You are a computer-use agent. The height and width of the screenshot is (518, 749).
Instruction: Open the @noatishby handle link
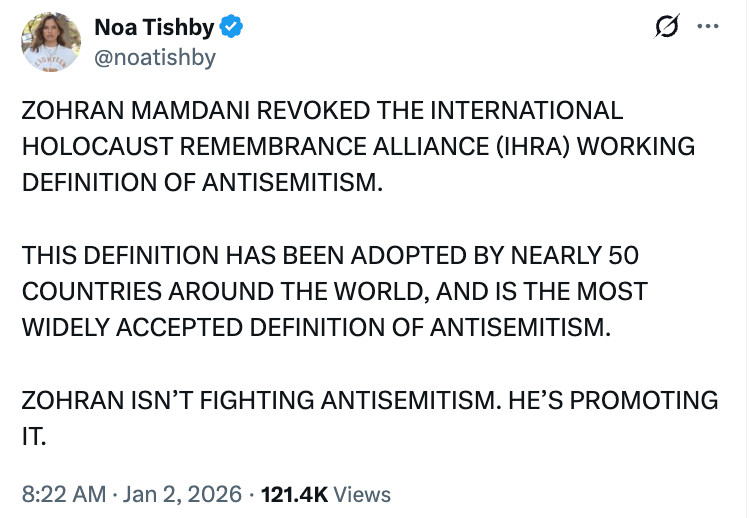[155, 58]
